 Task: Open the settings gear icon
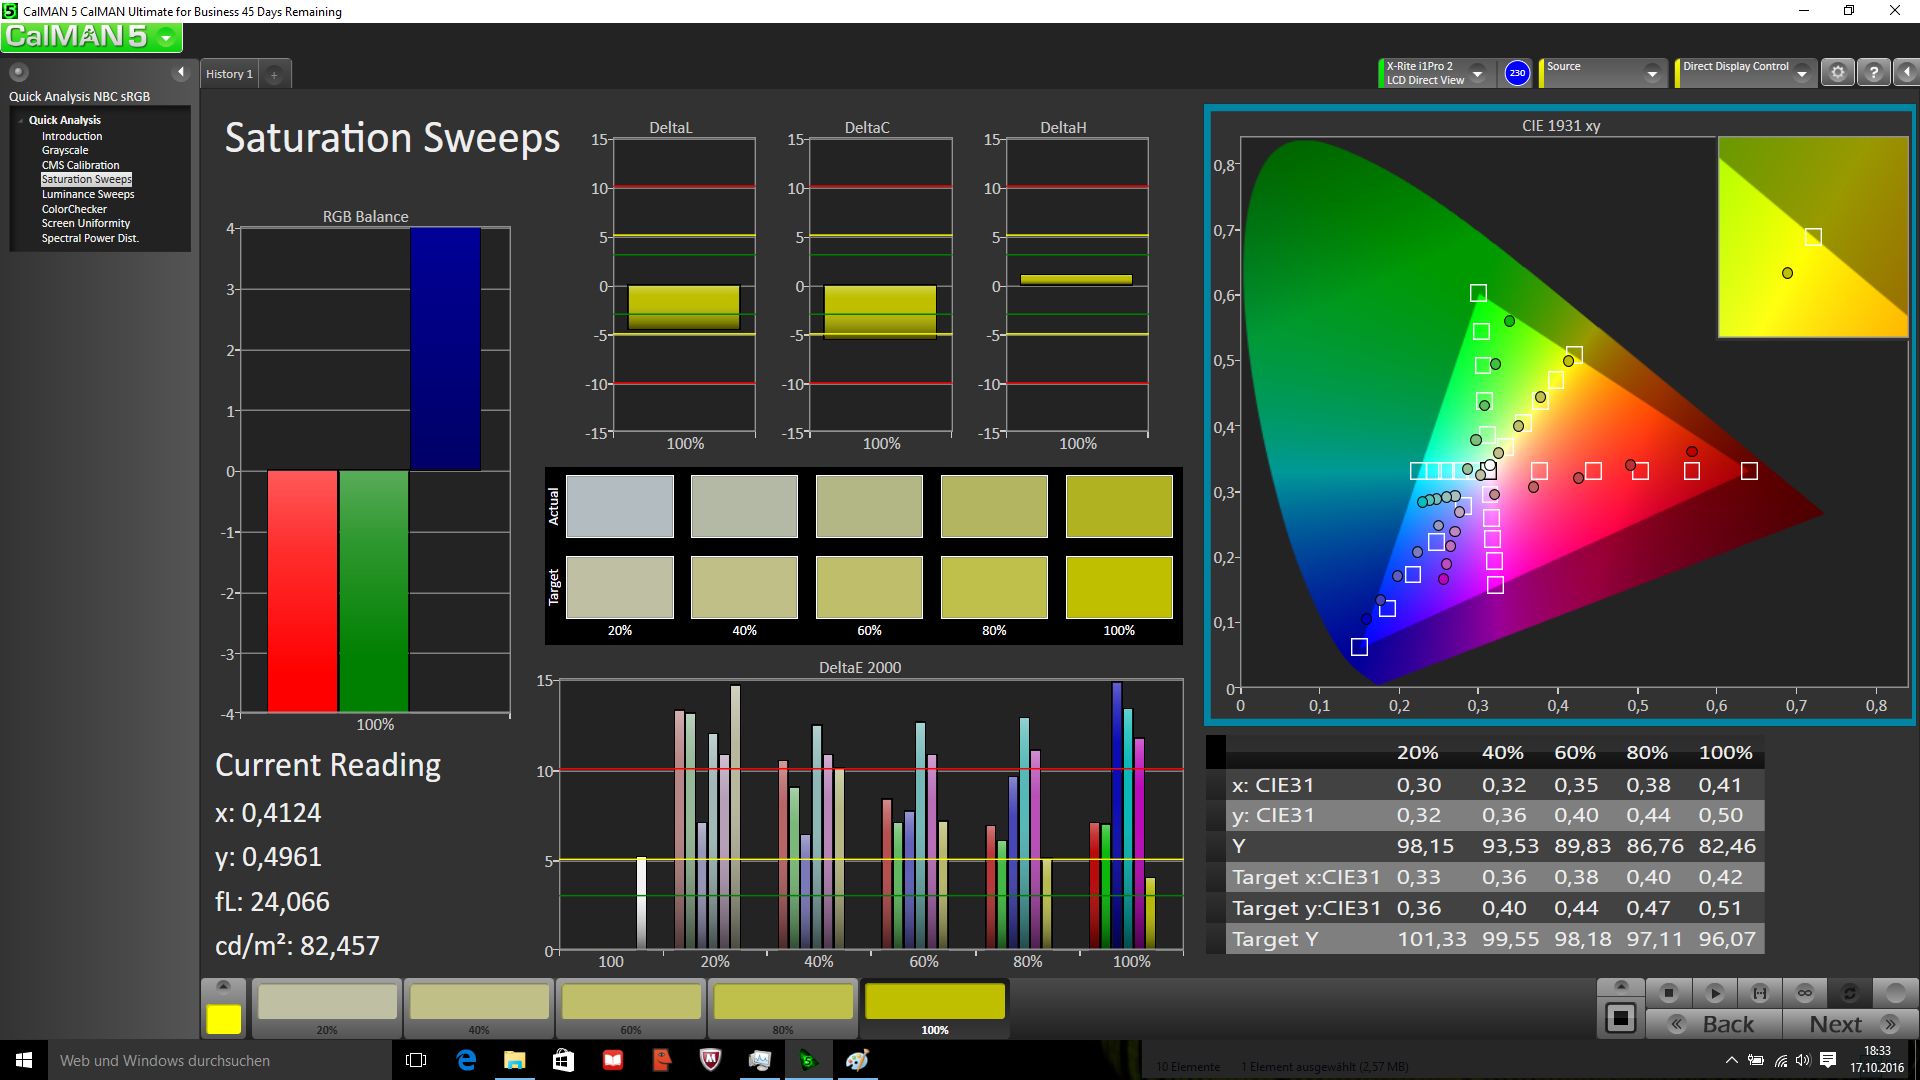tap(1837, 73)
